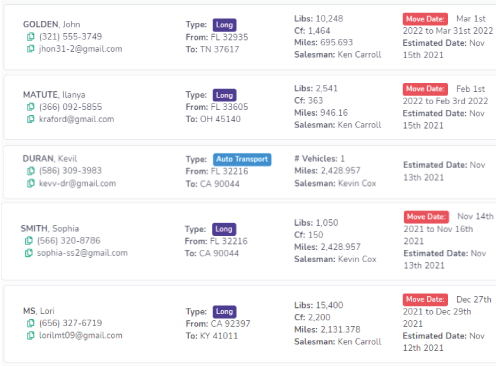Viewport: 496px width, 366px height.
Task: Open MS, Lori customer name
Action: point(39,311)
